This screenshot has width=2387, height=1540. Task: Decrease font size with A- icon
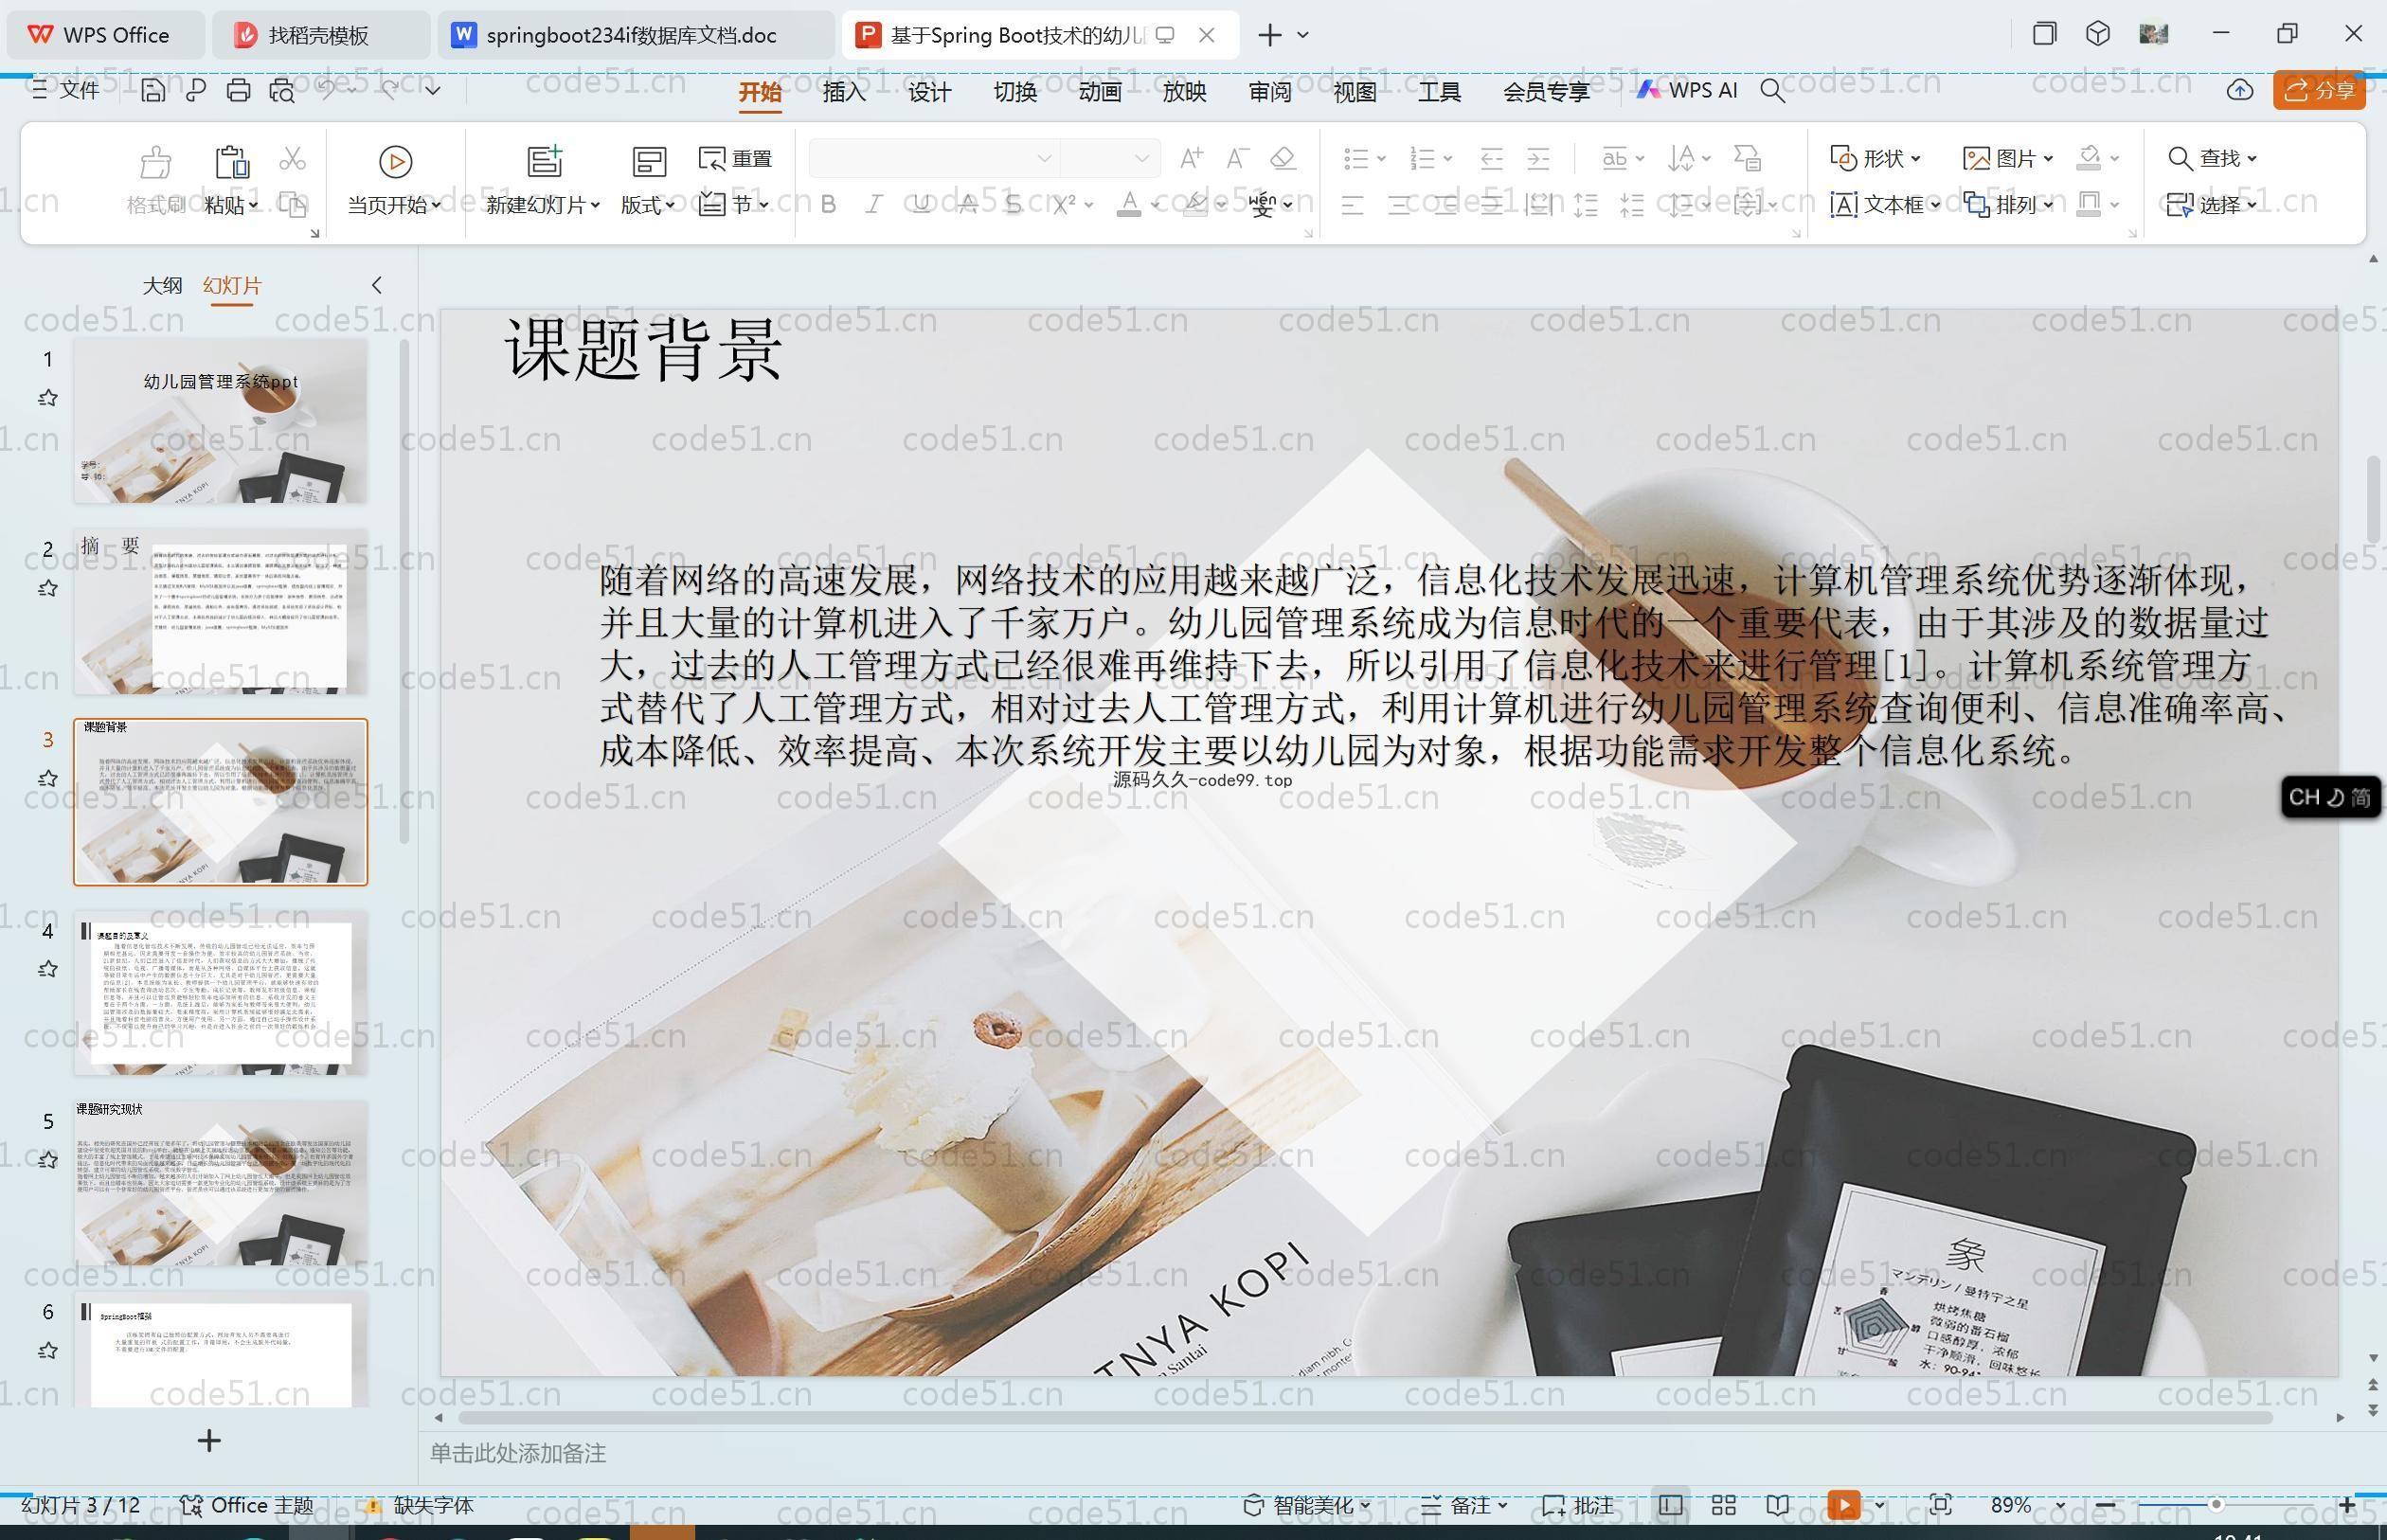tap(1238, 158)
